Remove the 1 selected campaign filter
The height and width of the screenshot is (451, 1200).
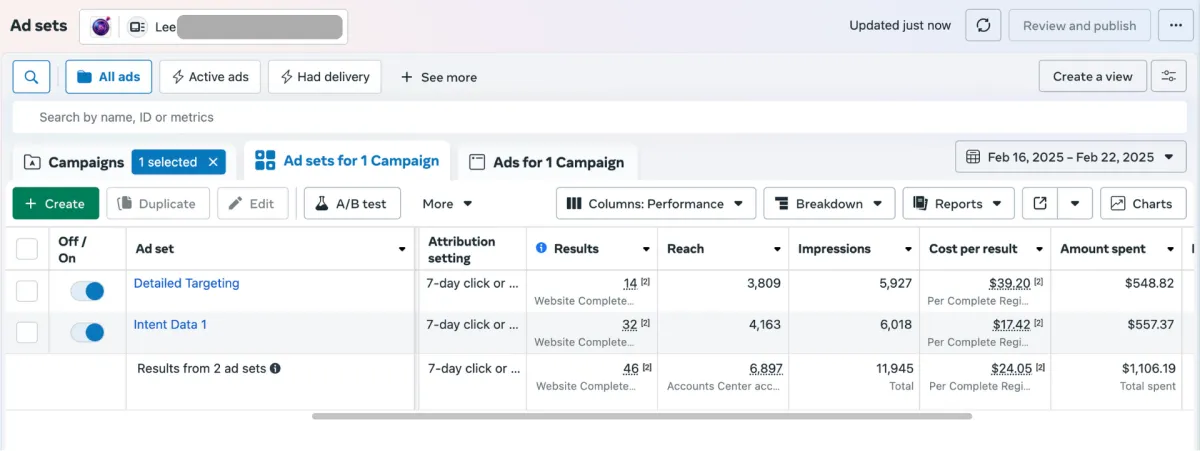pyautogui.click(x=213, y=162)
